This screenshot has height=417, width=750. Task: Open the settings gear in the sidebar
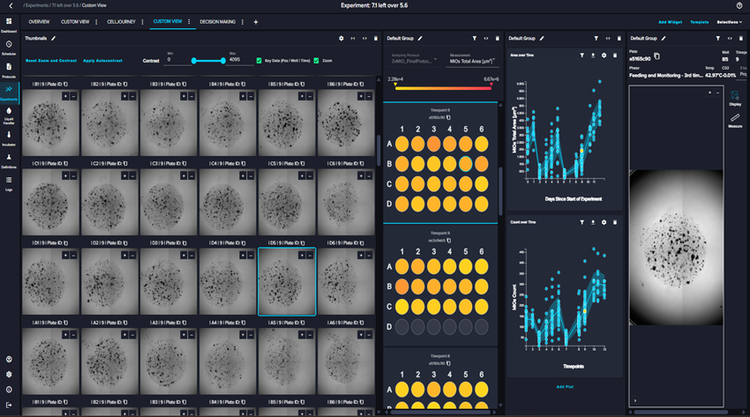click(9, 374)
